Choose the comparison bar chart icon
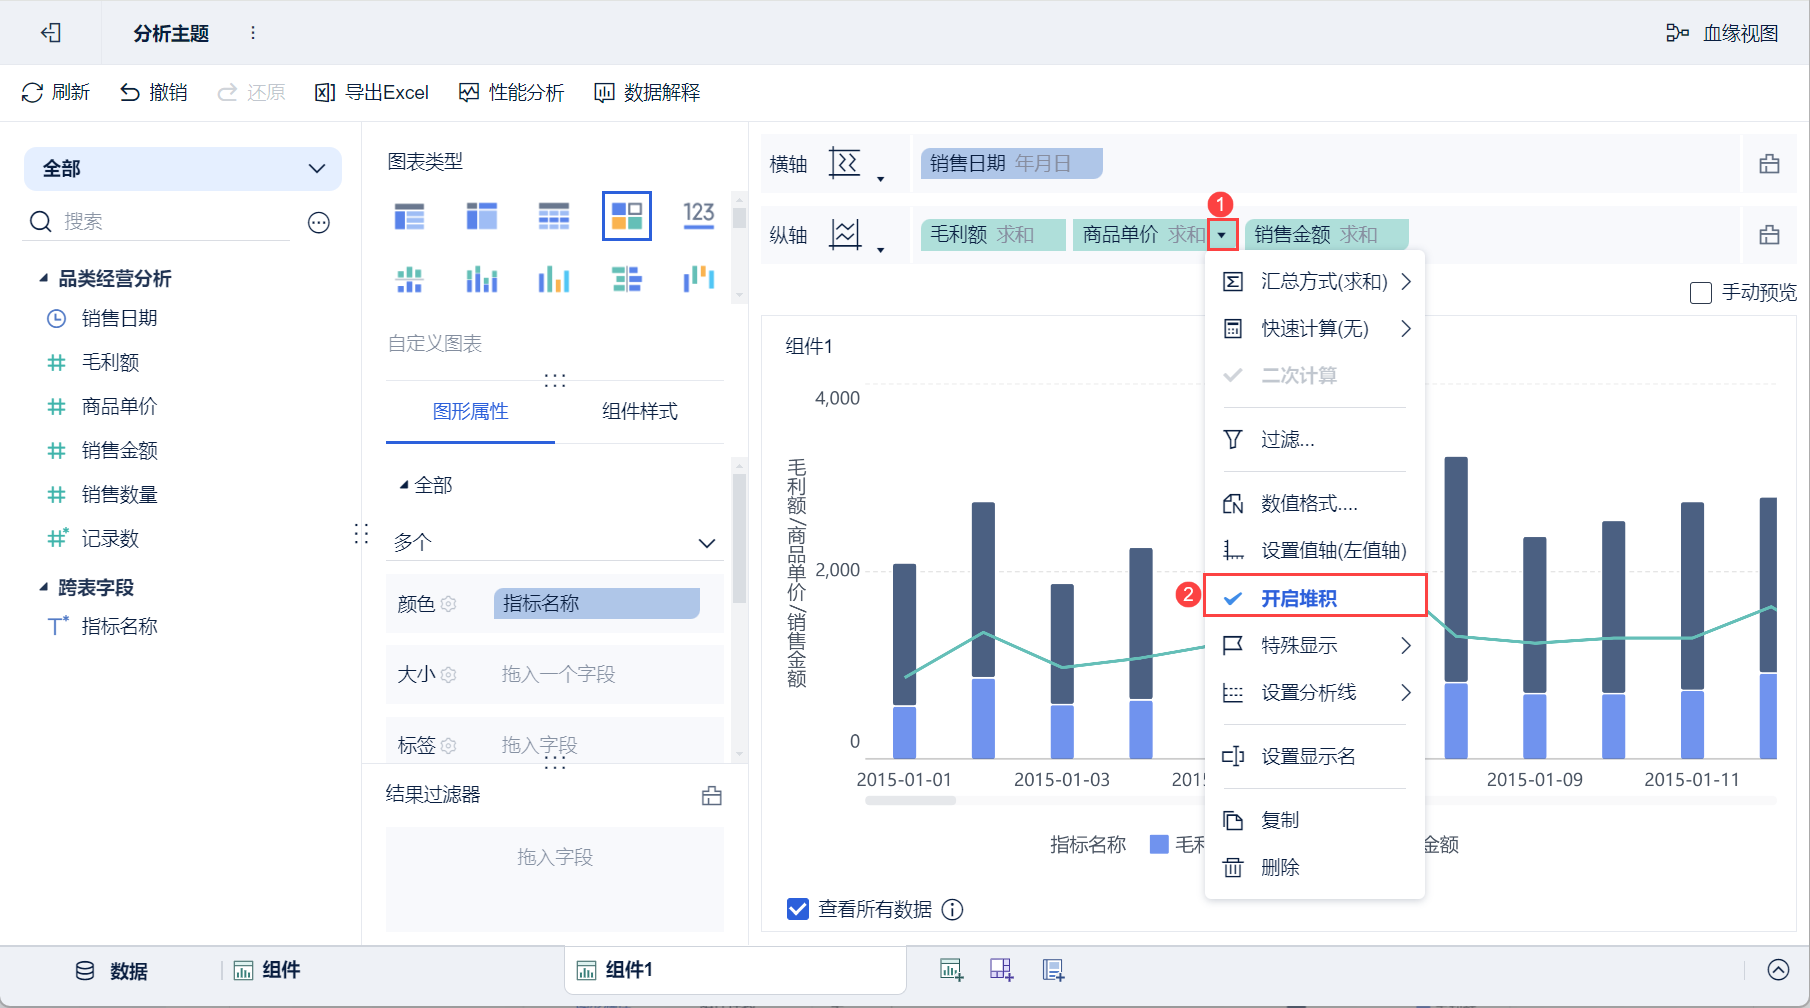The width and height of the screenshot is (1810, 1008). tap(627, 279)
